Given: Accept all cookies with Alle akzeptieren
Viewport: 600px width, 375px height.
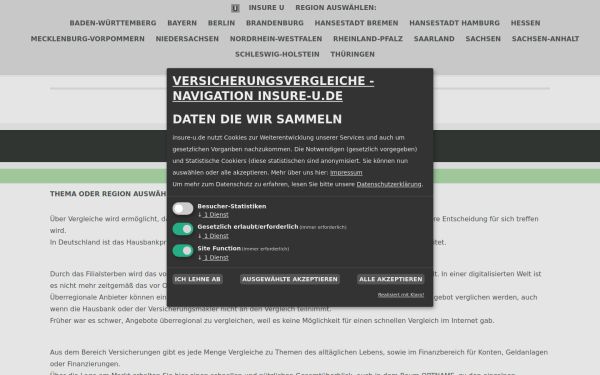Looking at the screenshot, I should tap(391, 279).
